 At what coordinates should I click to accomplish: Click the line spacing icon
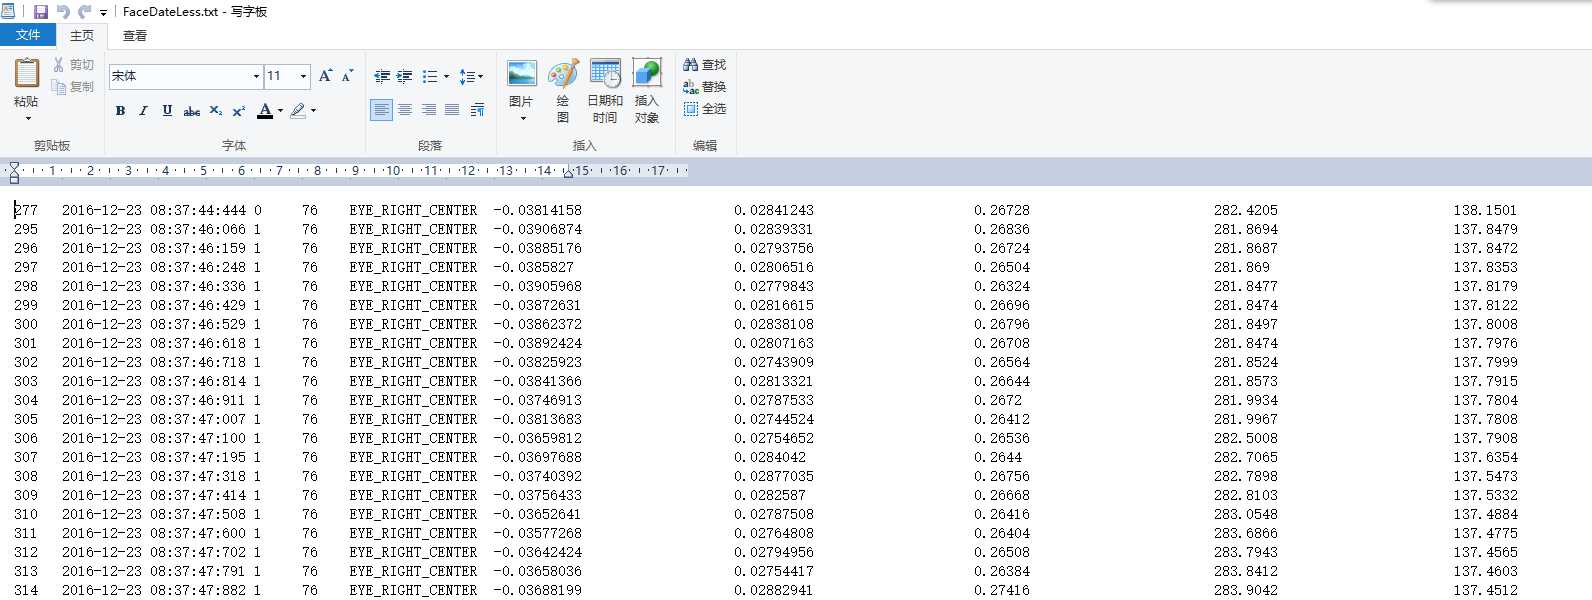pyautogui.click(x=466, y=76)
